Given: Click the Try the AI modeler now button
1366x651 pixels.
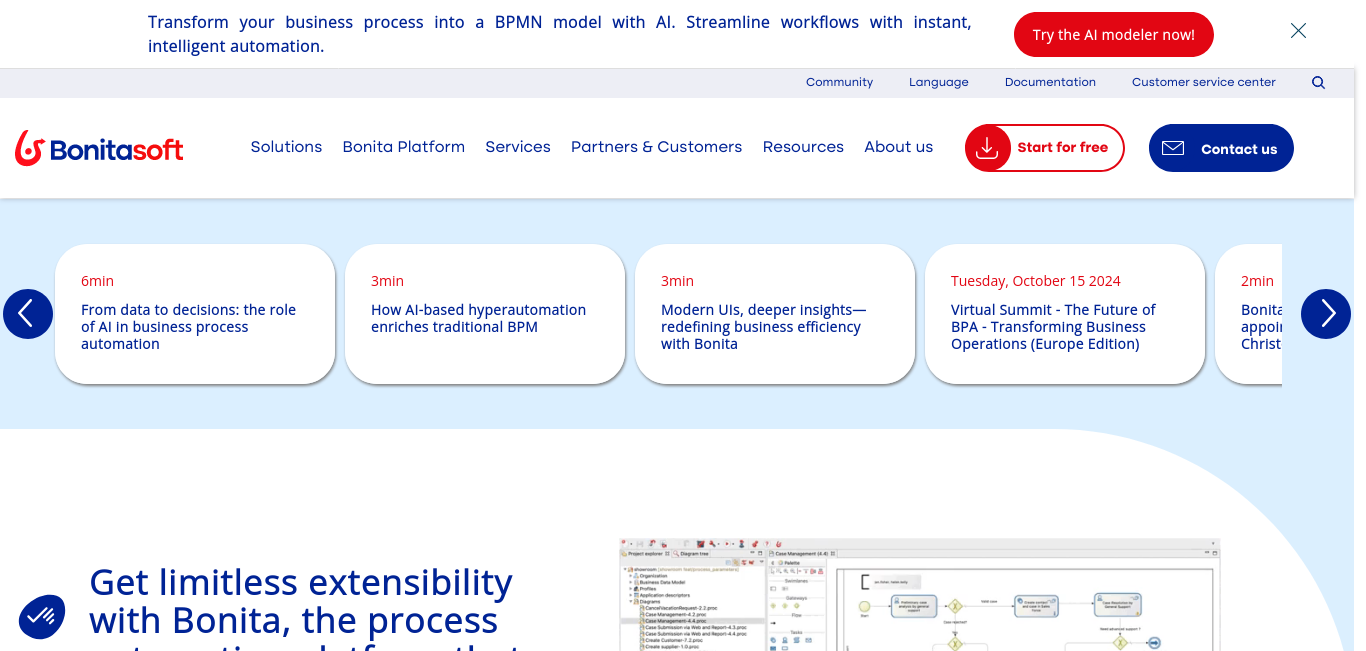Looking at the screenshot, I should click(1113, 35).
